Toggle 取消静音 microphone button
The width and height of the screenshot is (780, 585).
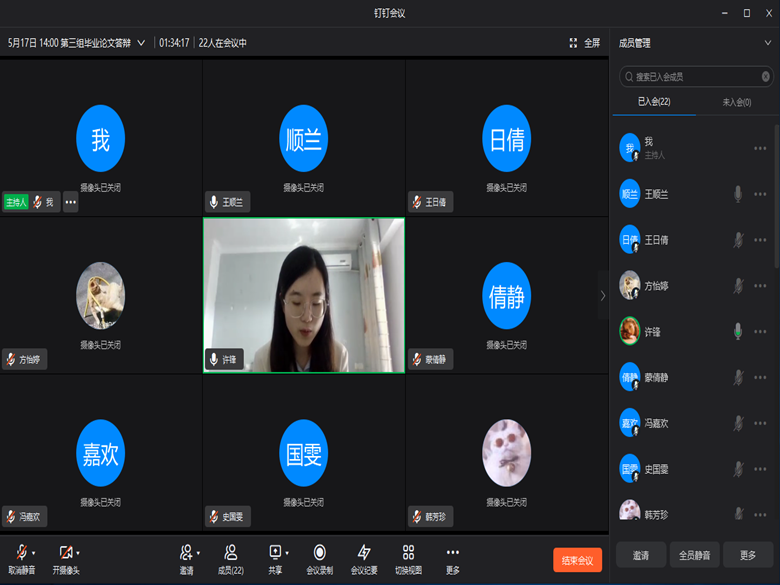coord(21,553)
